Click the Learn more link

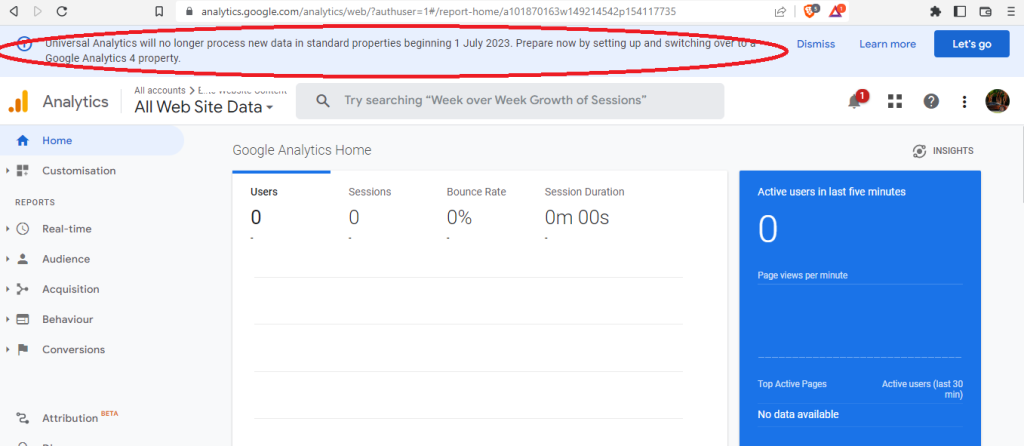click(x=887, y=44)
